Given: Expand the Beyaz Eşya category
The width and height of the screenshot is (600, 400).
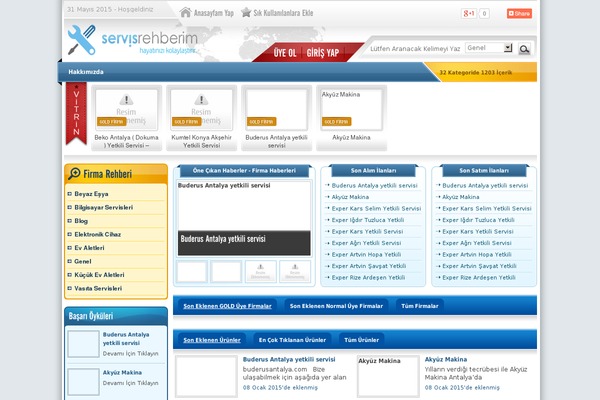Looking at the screenshot, I should (91, 194).
